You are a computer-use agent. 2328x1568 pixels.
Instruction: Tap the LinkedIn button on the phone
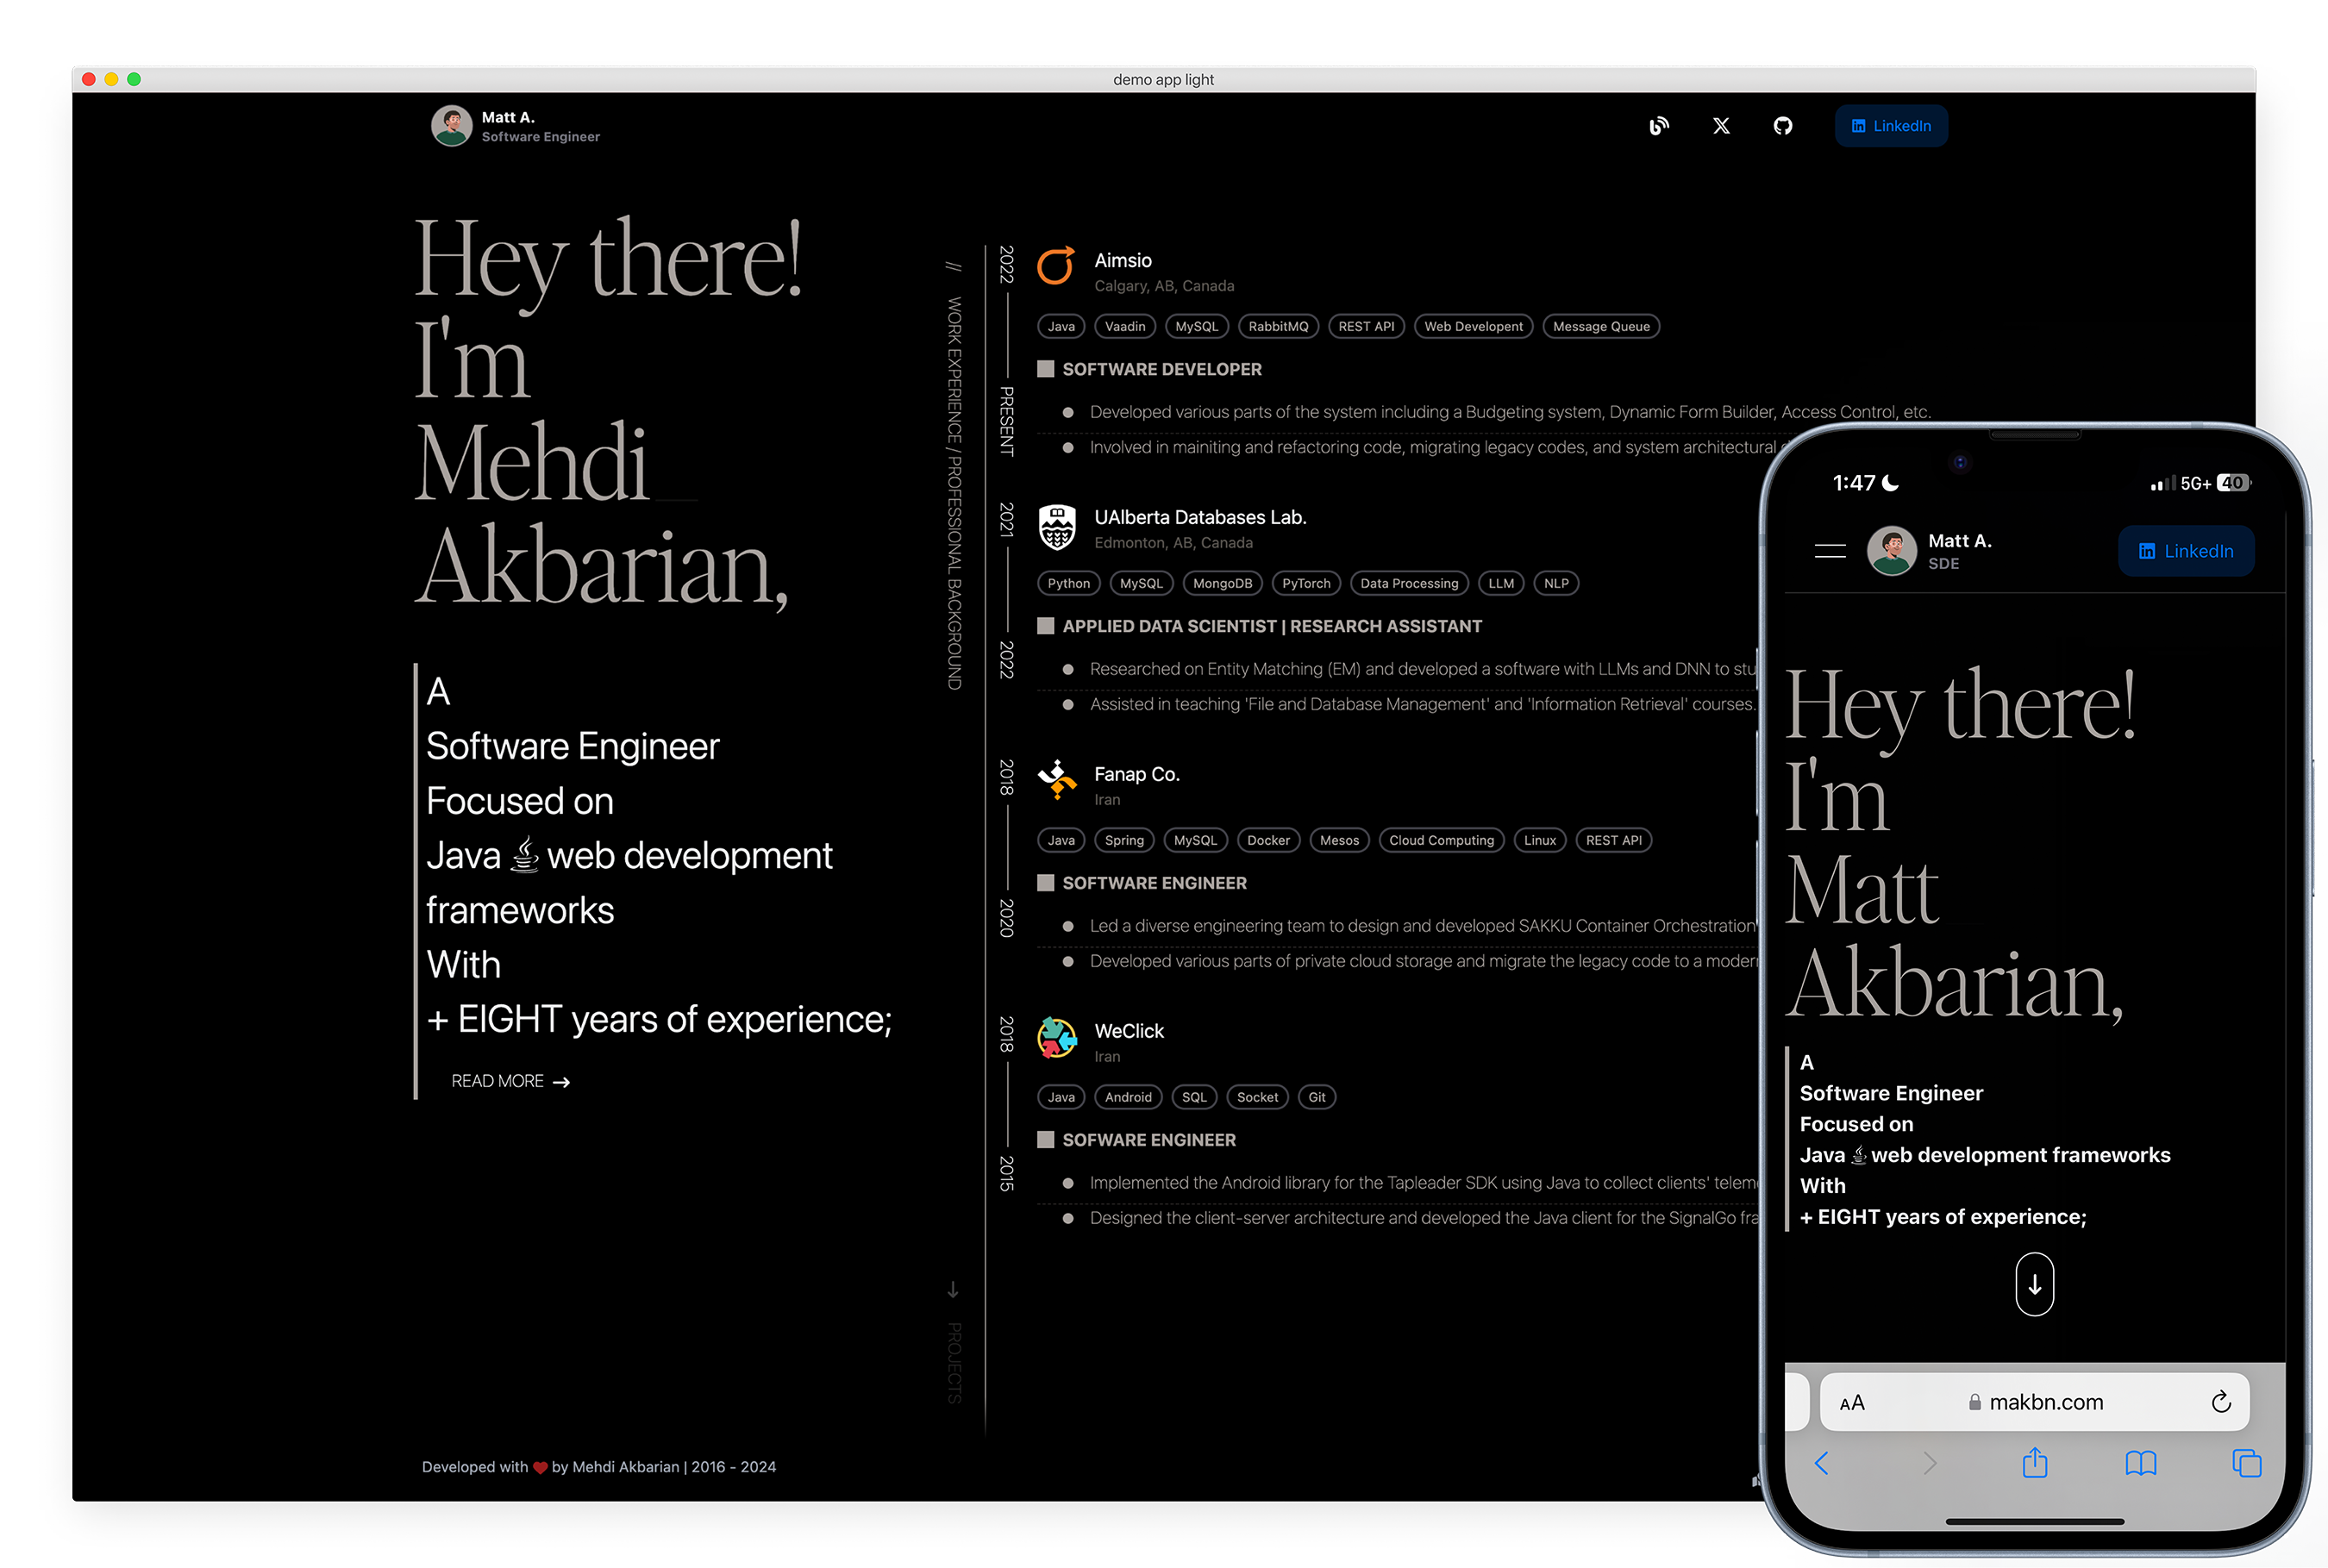2186,551
